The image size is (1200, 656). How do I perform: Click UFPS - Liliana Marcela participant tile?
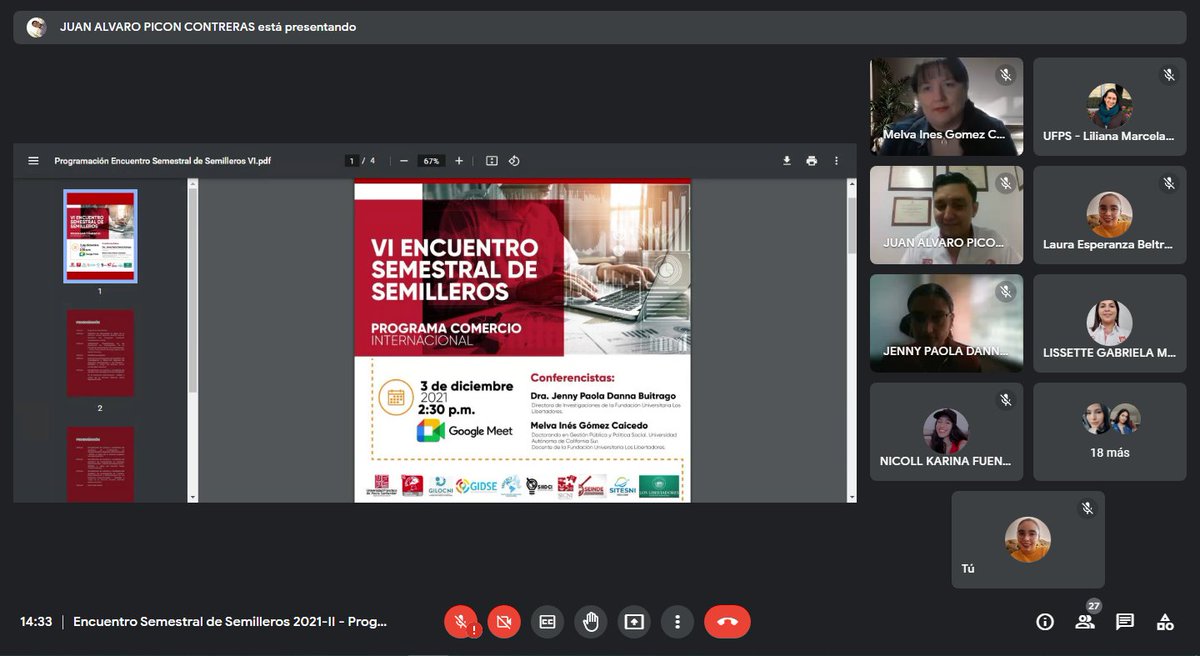[x=1109, y=106]
